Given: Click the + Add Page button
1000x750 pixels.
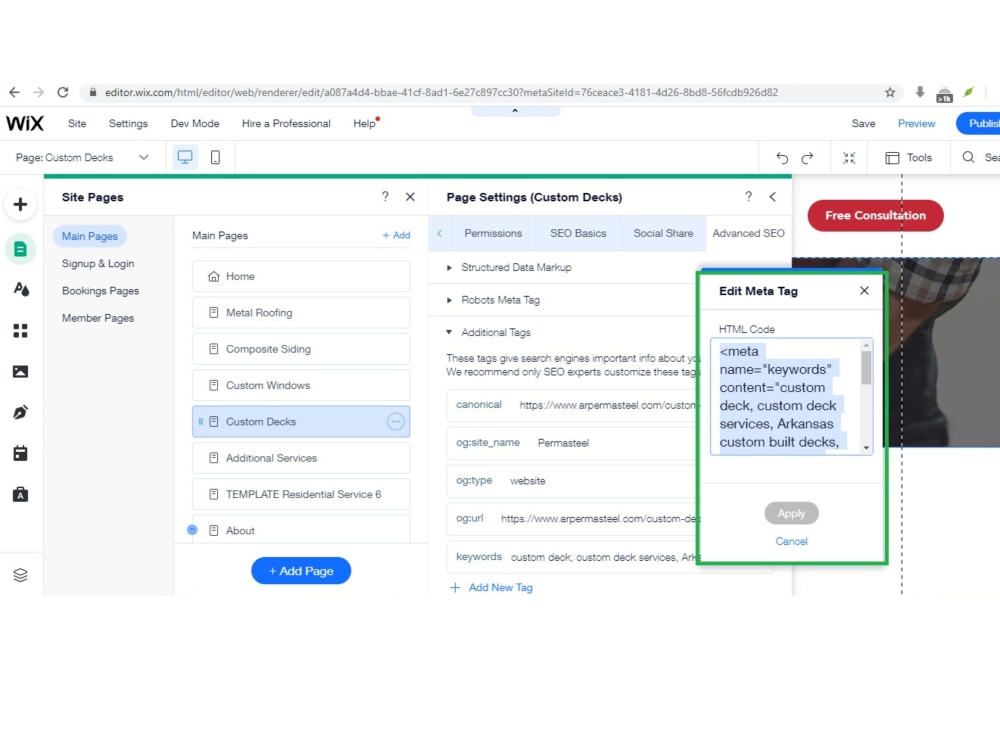Looking at the screenshot, I should pos(301,571).
